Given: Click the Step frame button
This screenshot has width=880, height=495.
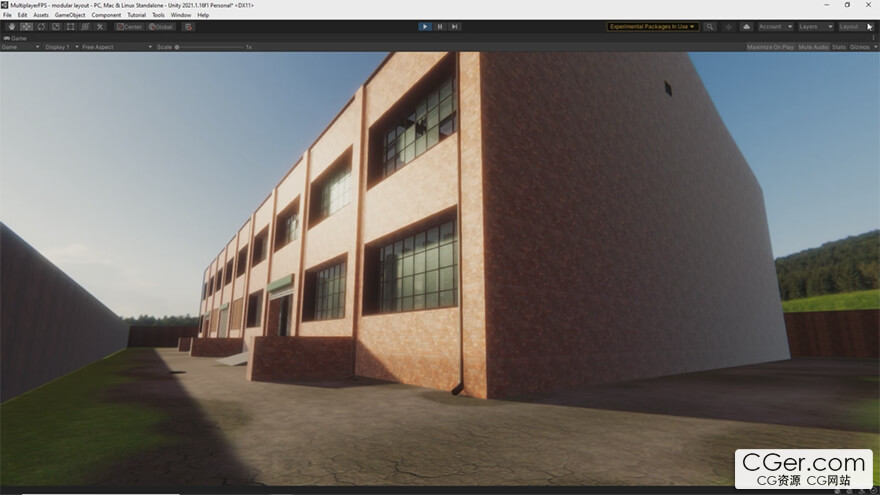Looking at the screenshot, I should 455,27.
